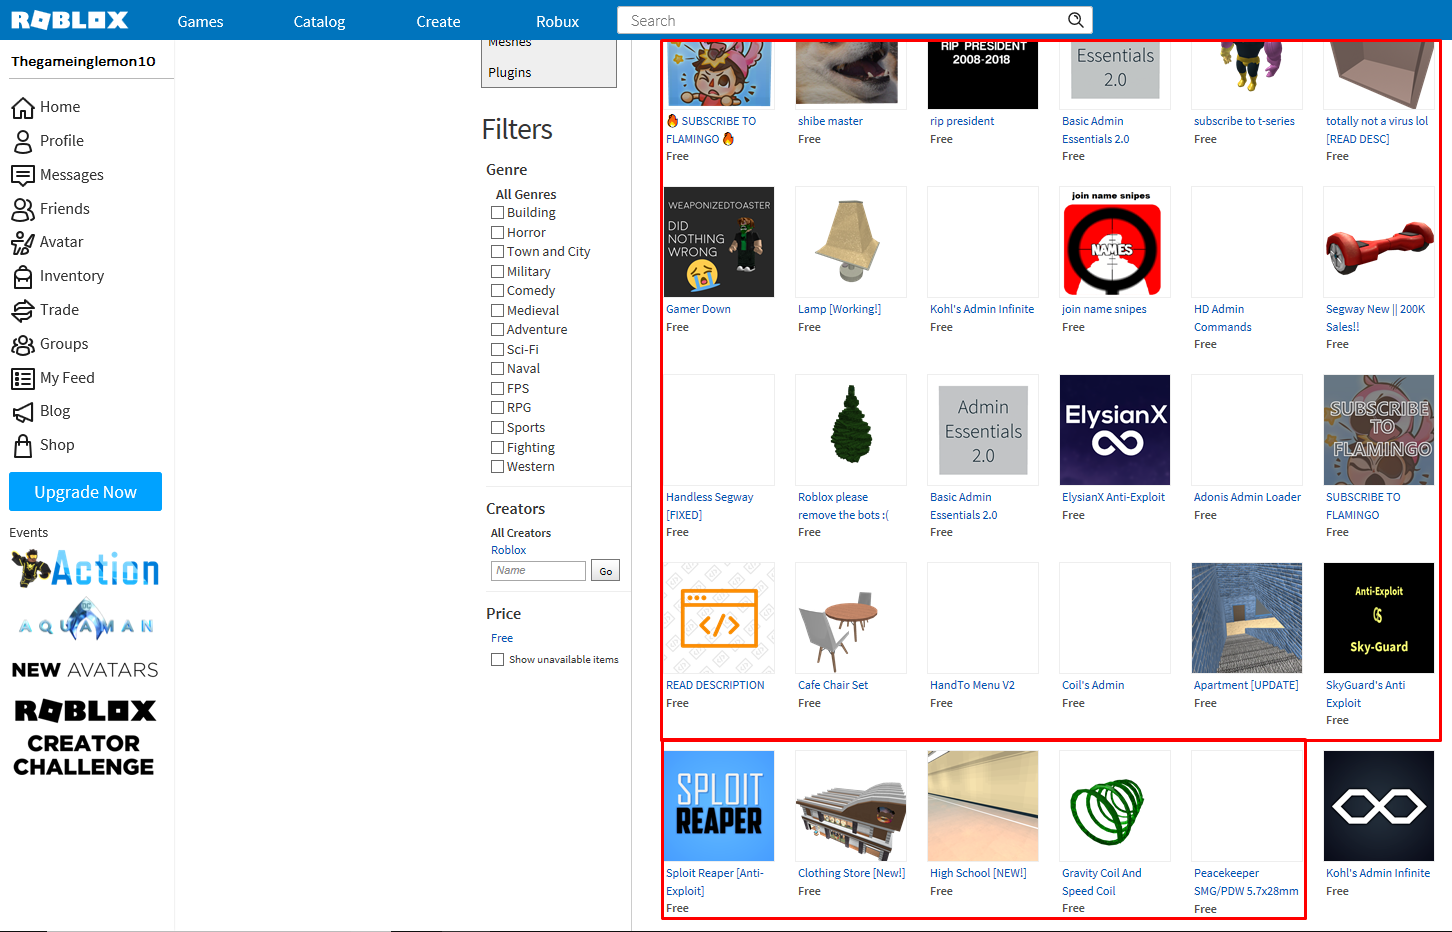Open the Profile sidebar icon
This screenshot has width=1452, height=932.
(23, 141)
